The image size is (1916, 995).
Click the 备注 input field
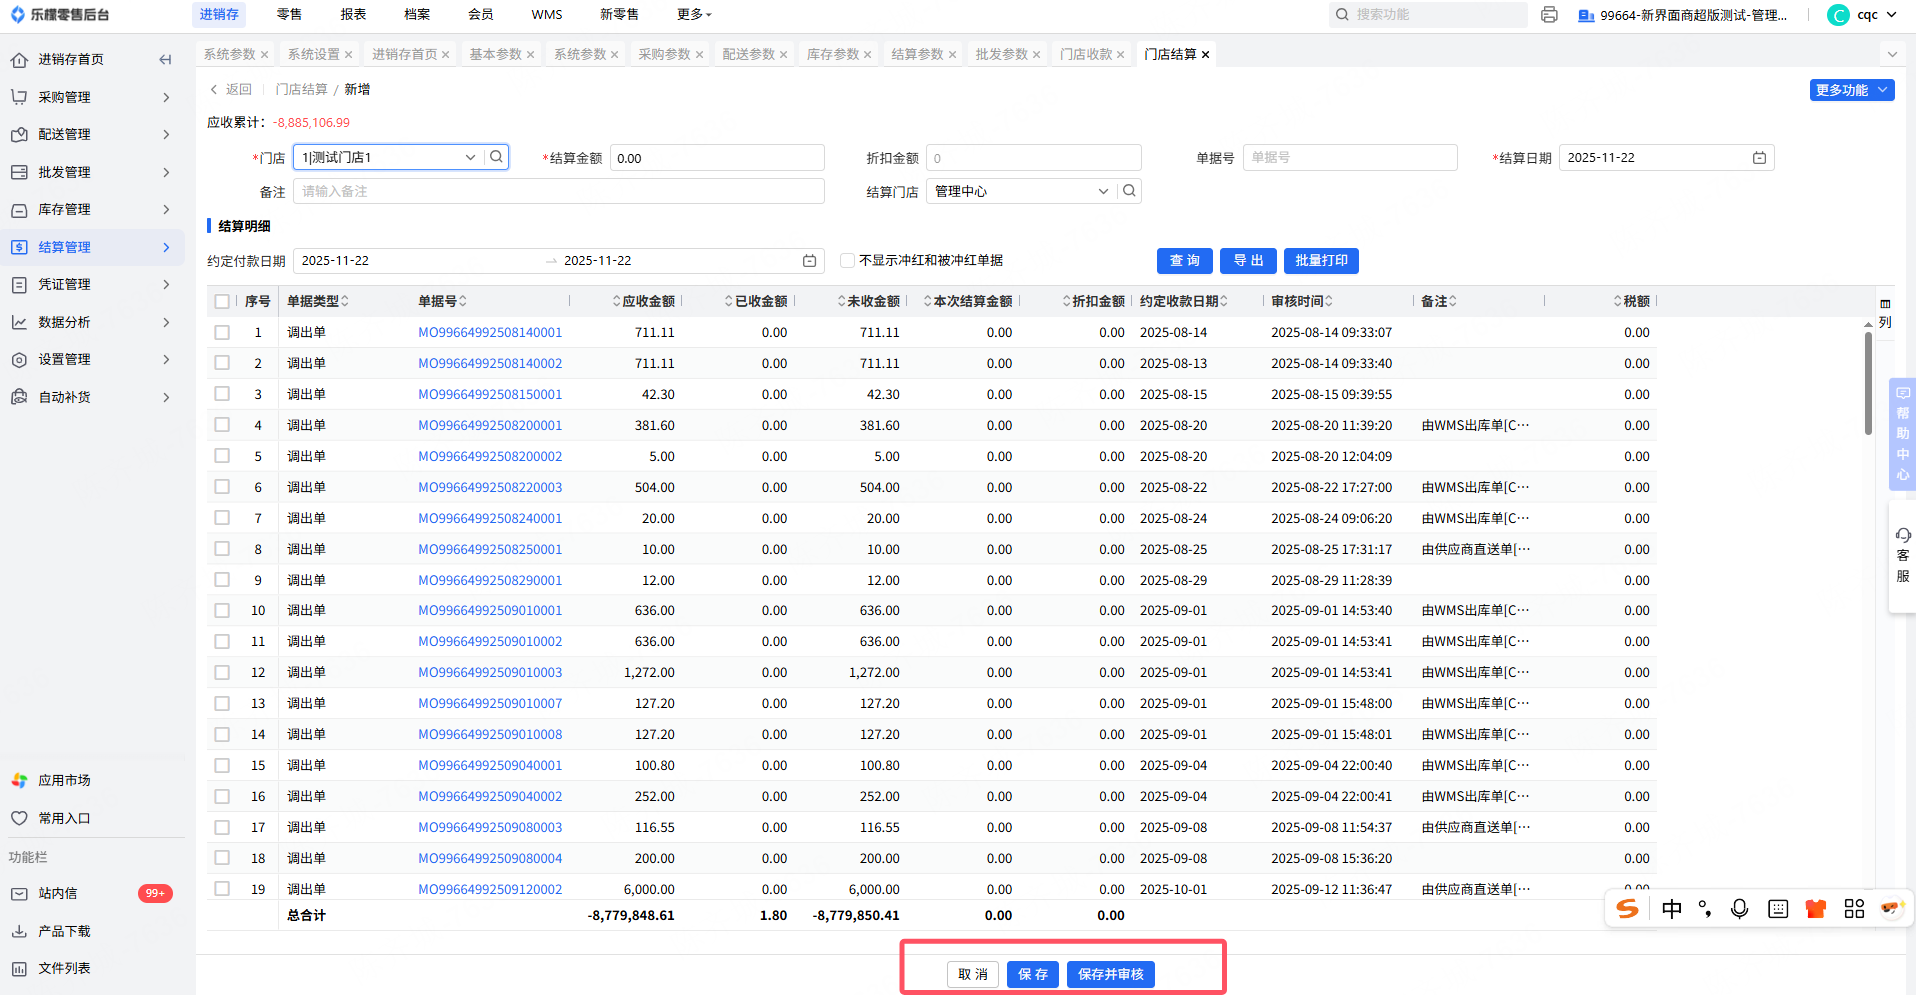pos(558,191)
